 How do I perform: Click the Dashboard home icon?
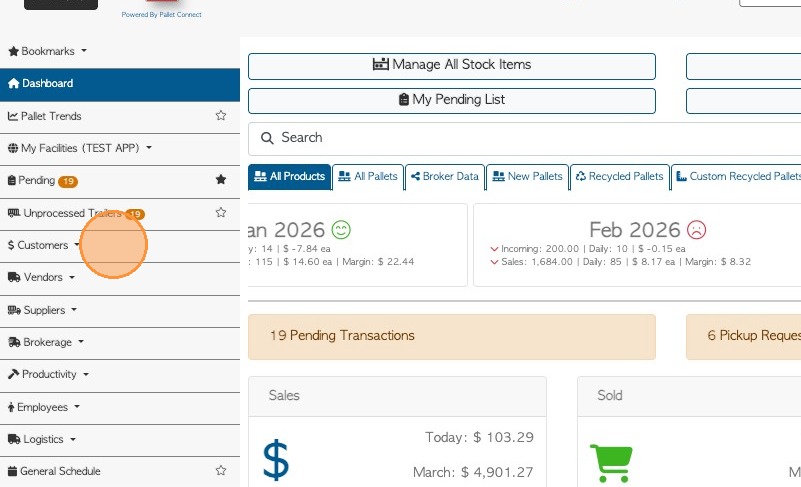pos(13,84)
